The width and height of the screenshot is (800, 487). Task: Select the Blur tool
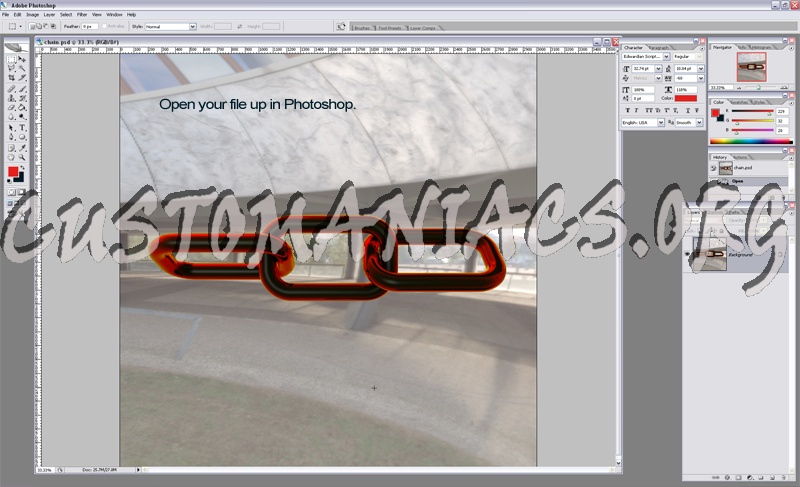pyautogui.click(x=11, y=117)
